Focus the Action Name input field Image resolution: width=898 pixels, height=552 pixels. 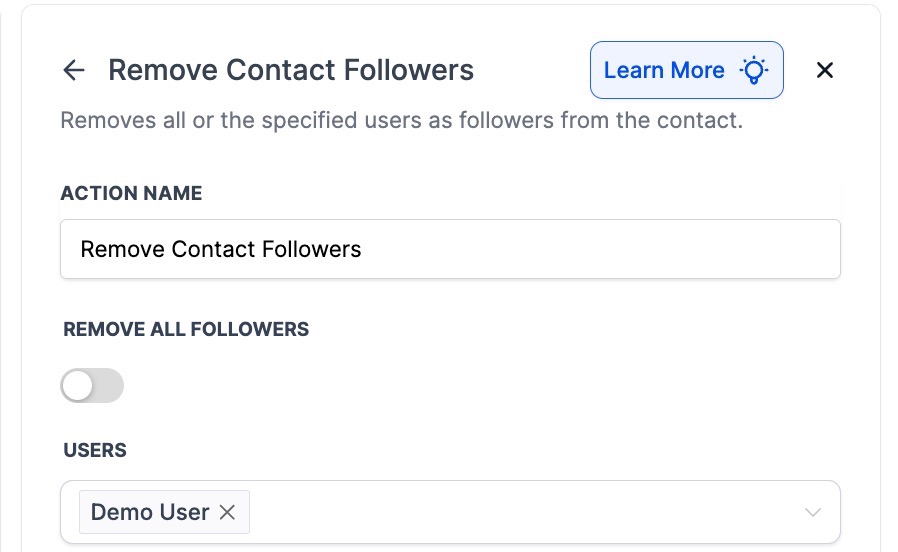click(450, 249)
